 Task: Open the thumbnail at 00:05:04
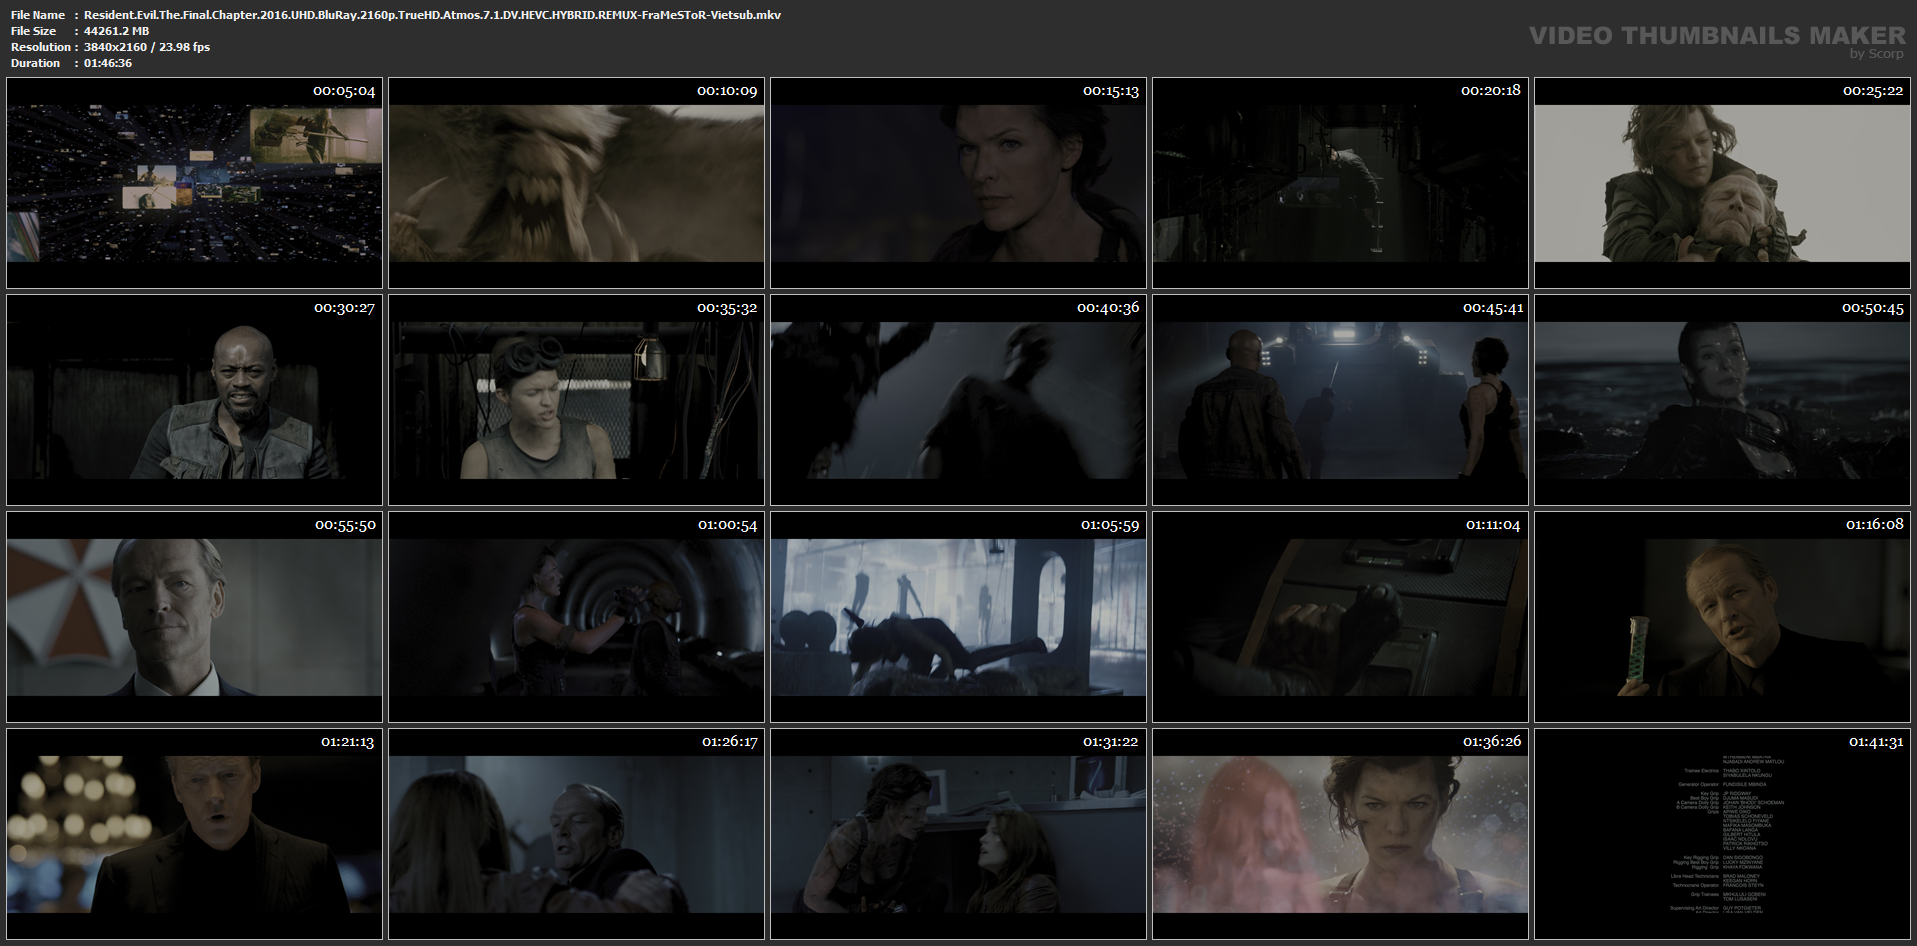tap(194, 183)
